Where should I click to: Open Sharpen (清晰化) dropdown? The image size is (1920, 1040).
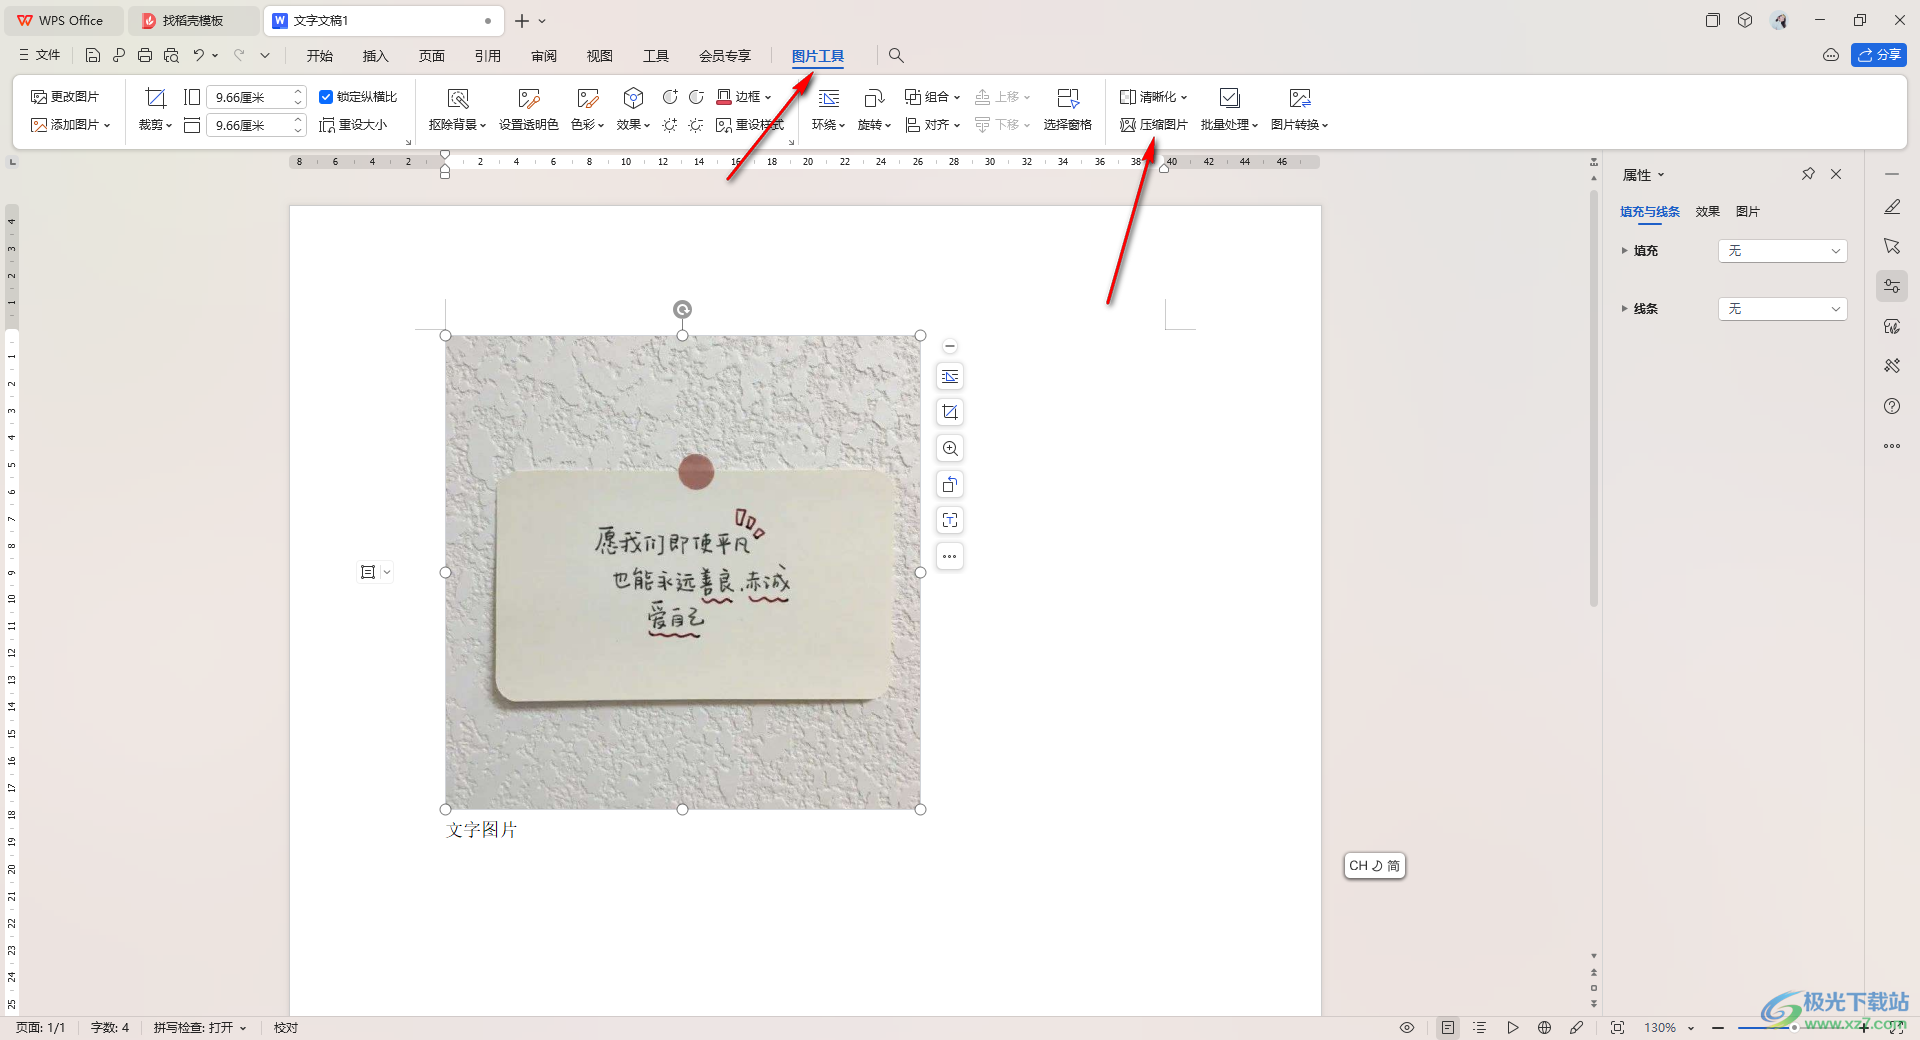tap(1153, 97)
